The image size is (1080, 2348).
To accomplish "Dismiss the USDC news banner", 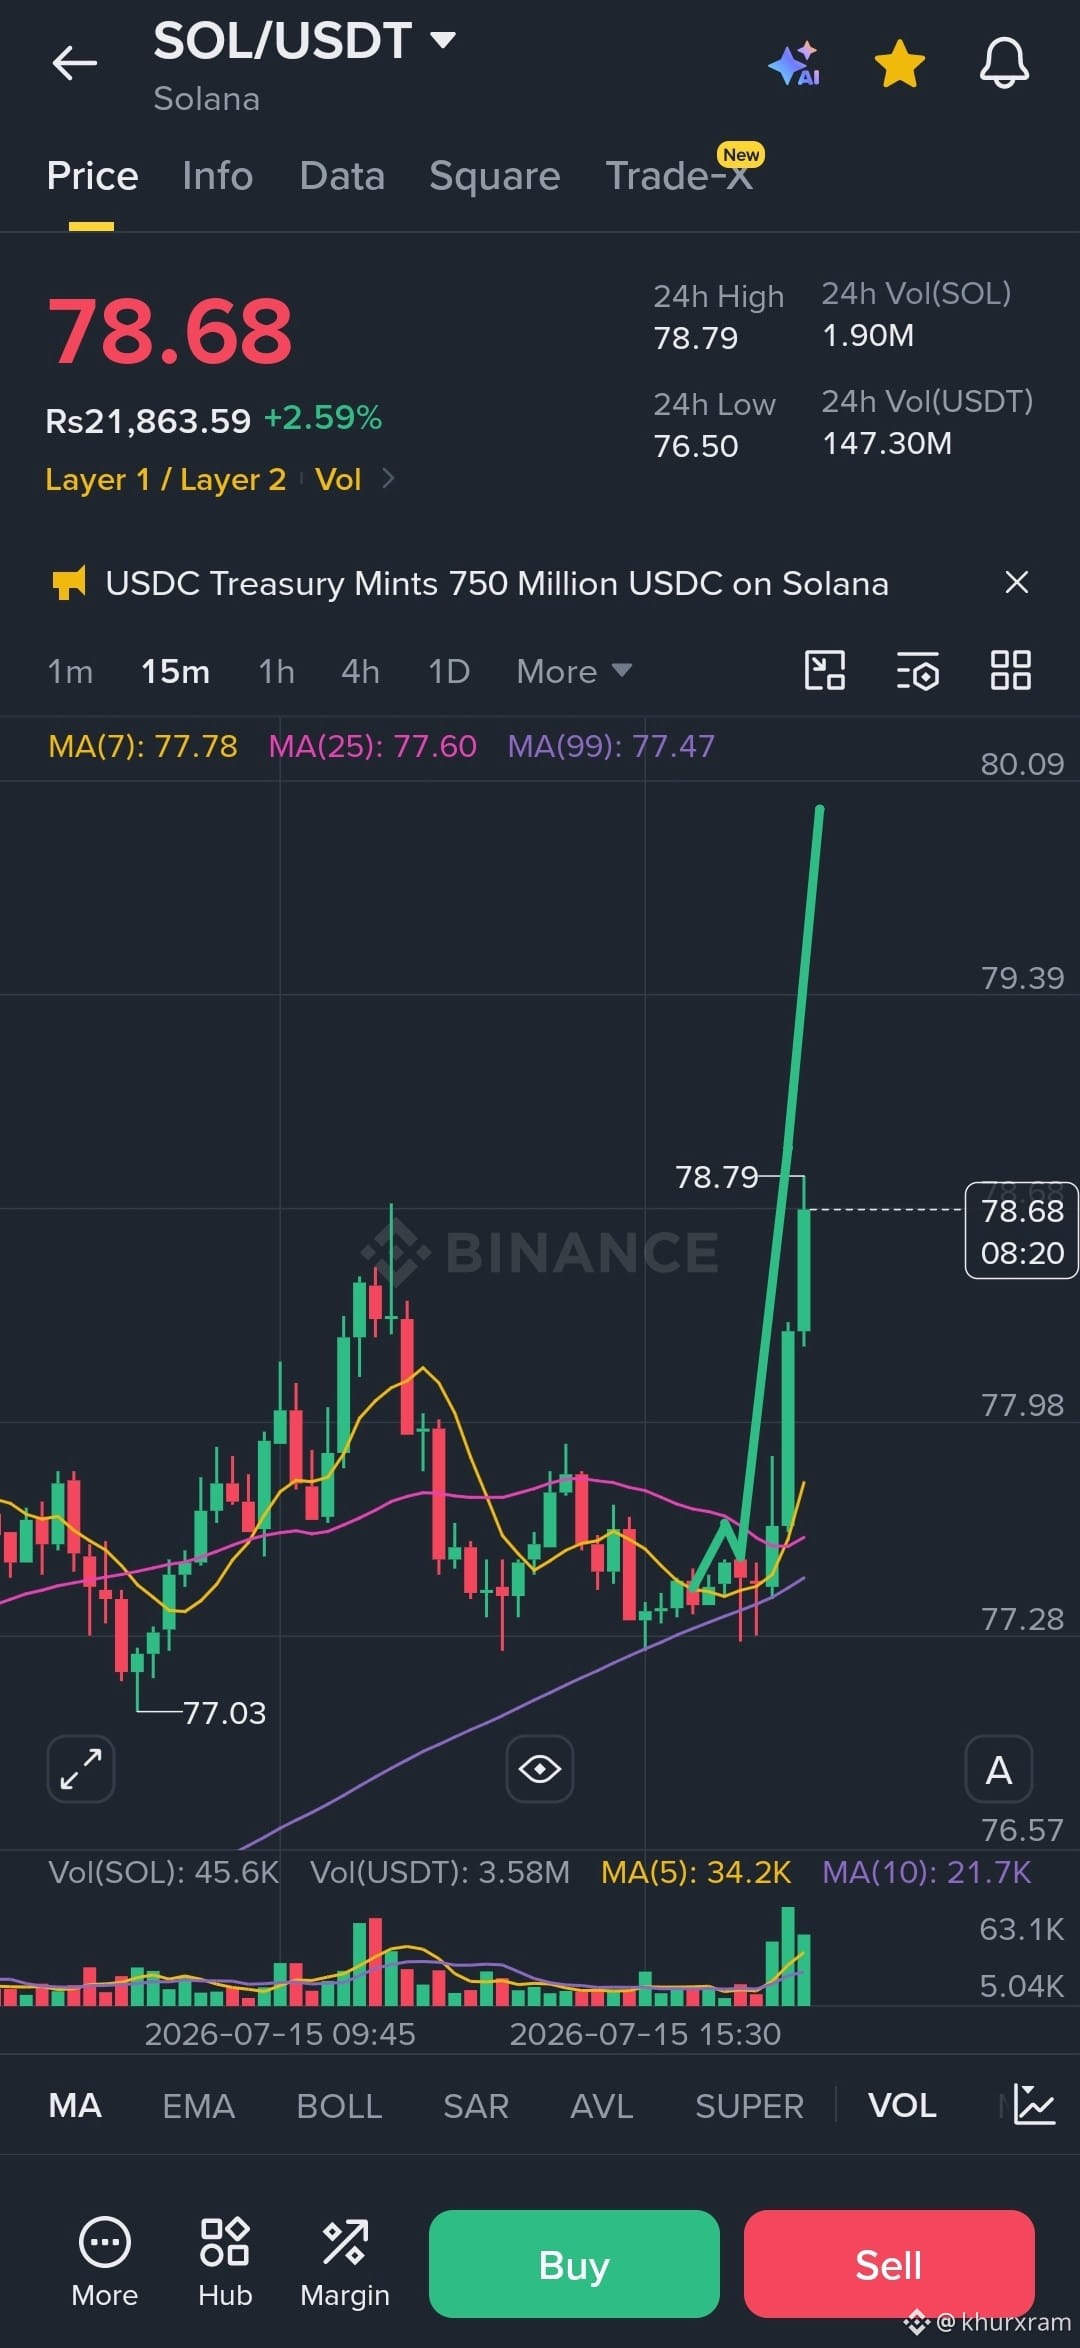I will point(1017,582).
